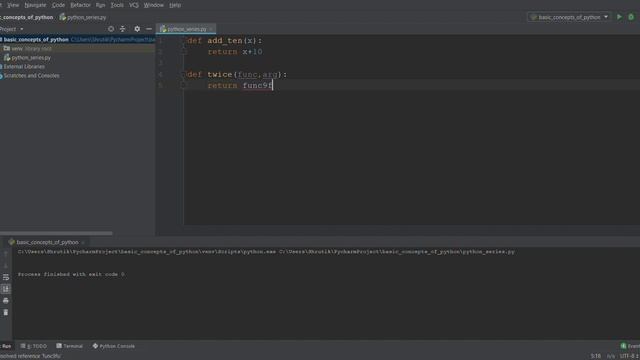Viewport: 640px width, 360px height.
Task: Open the Help menu
Action: 175,5
